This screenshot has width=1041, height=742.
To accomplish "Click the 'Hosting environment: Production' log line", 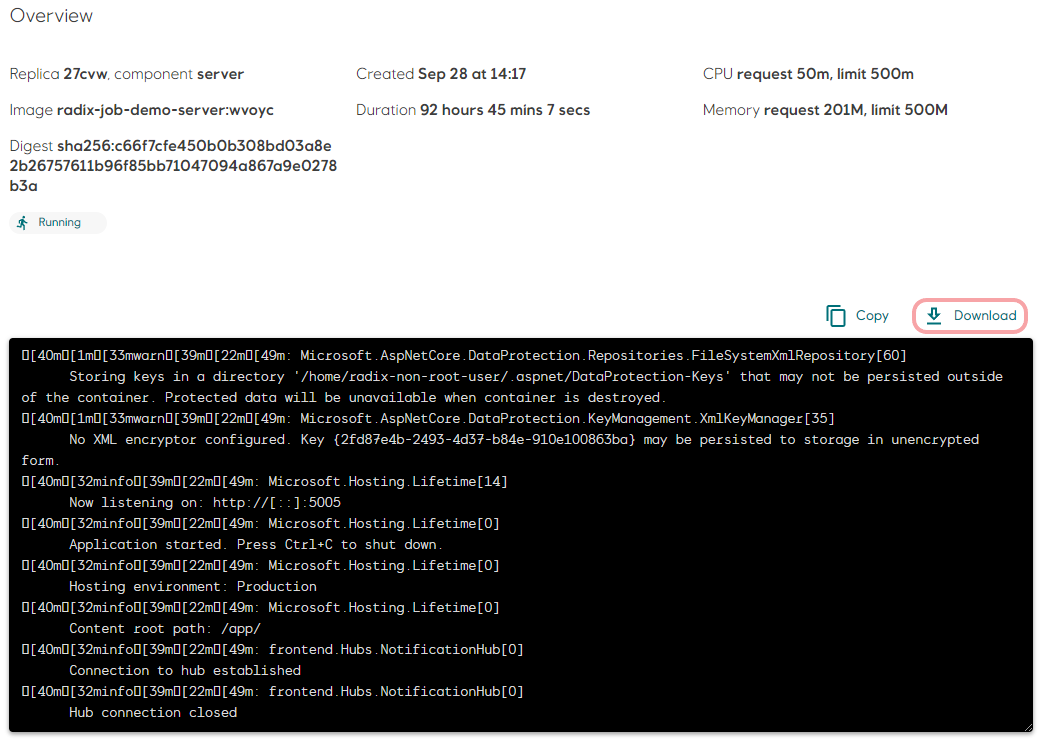I will 193,587.
